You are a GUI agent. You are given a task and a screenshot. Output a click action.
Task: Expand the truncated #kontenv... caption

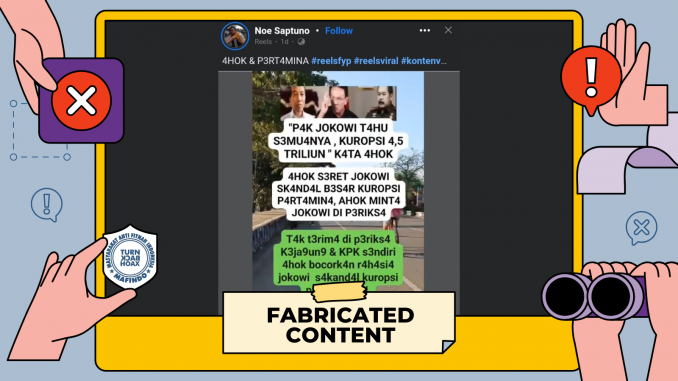(x=424, y=61)
